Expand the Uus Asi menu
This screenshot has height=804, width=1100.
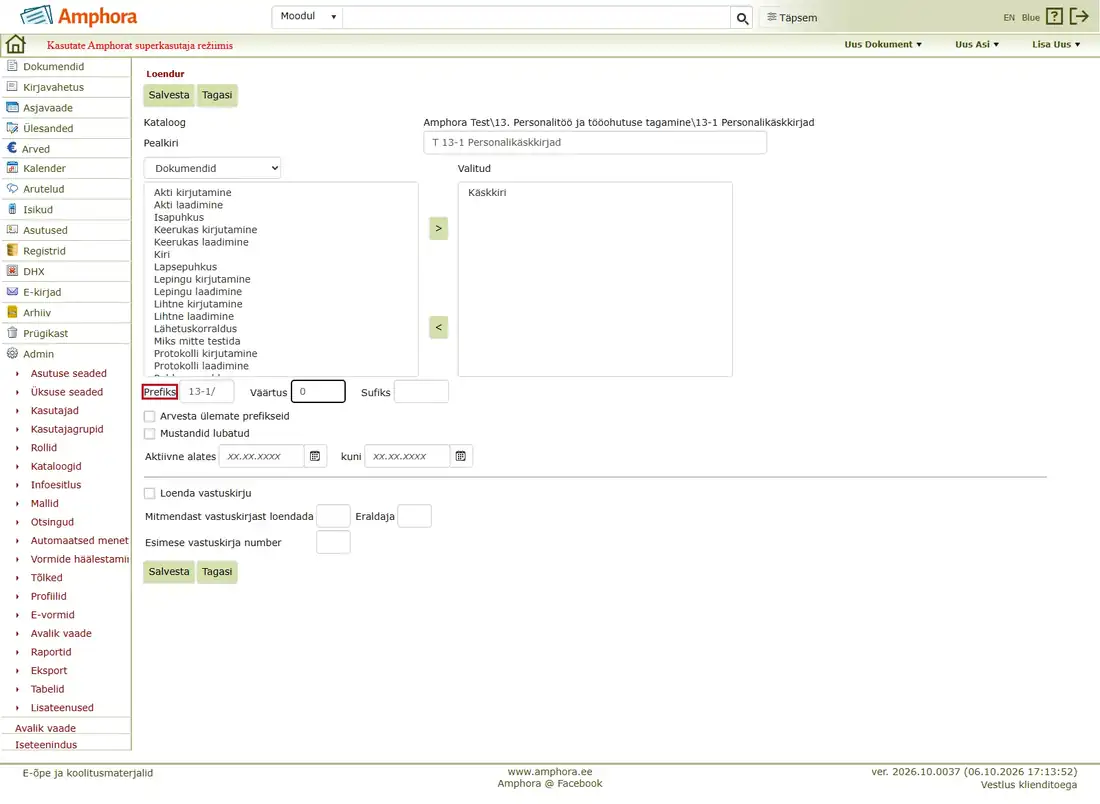[977, 44]
